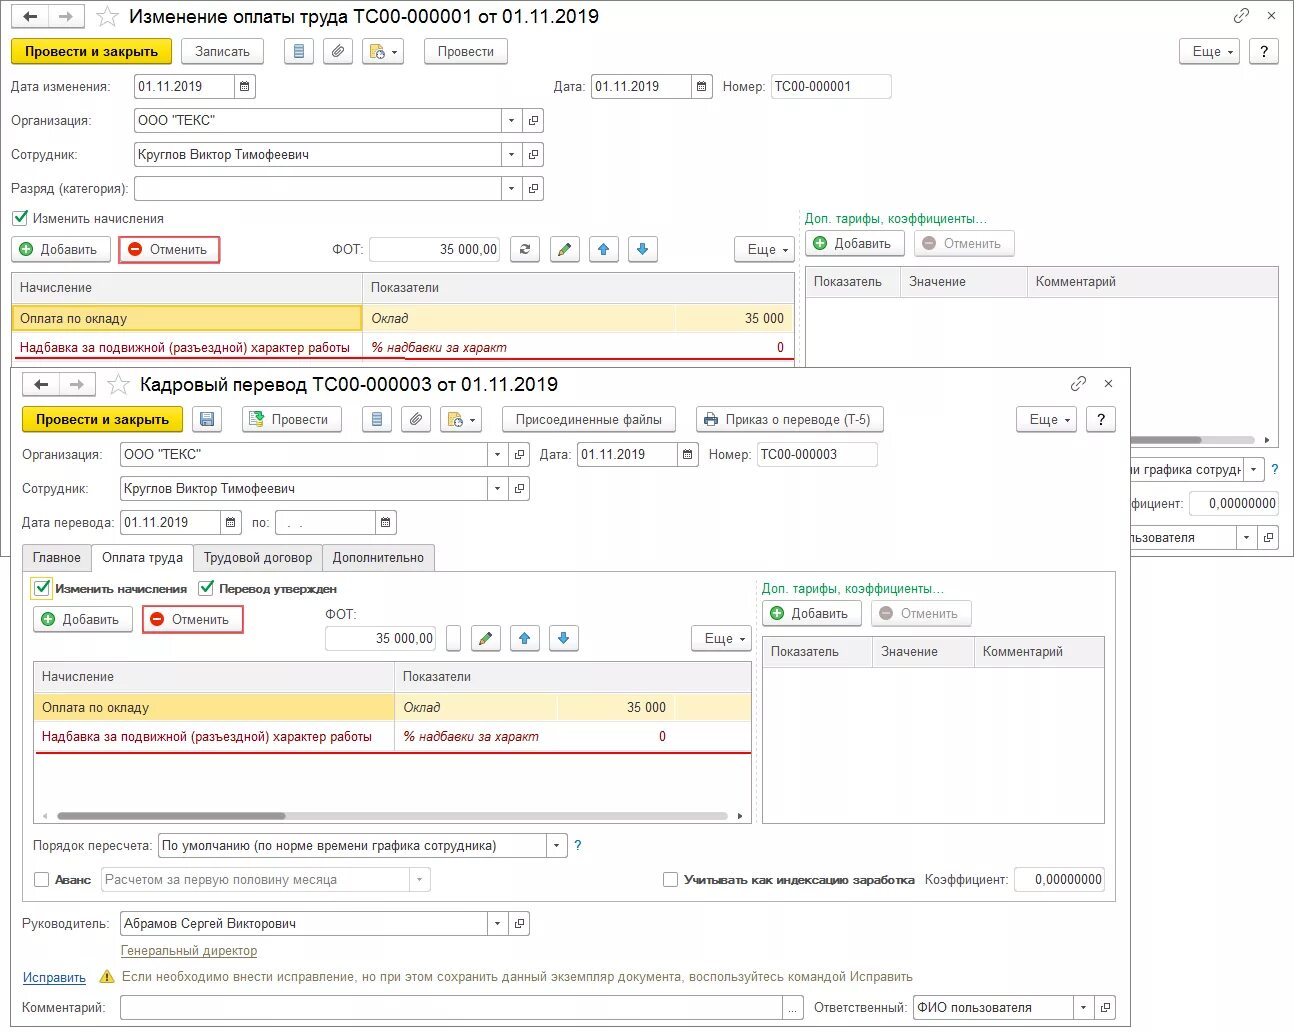Click move up arrow in Кадровый перевод
Image resolution: width=1294 pixels, height=1032 pixels.
(x=524, y=638)
